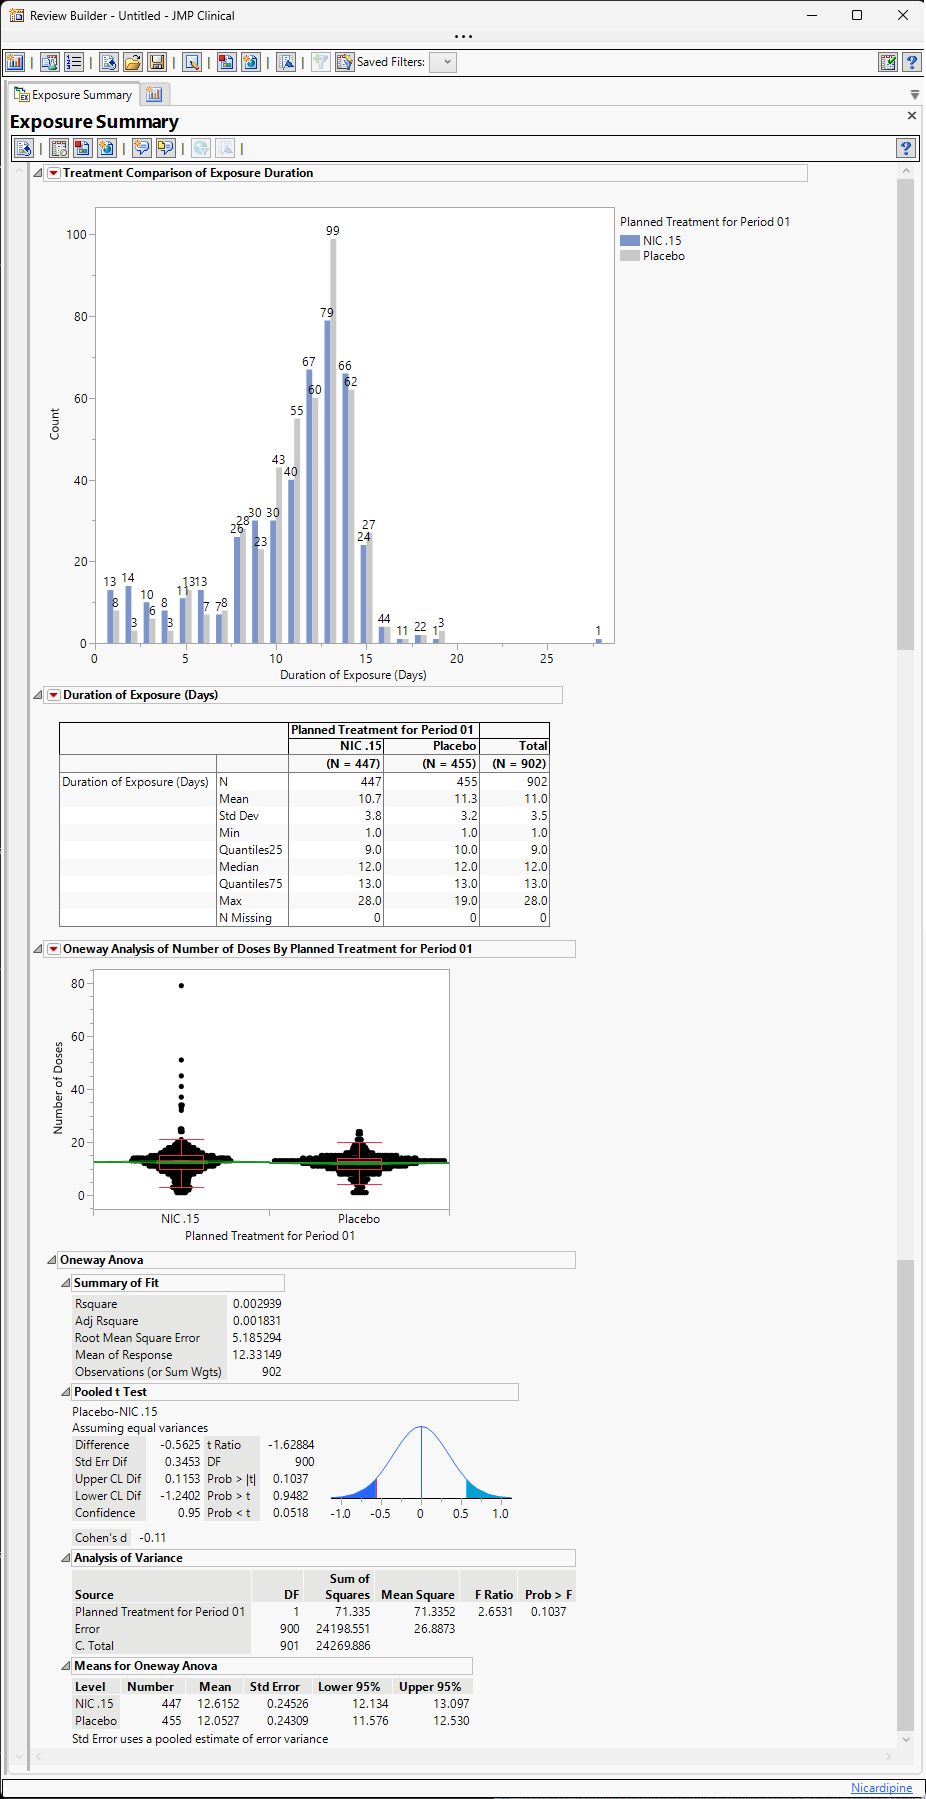Viewport: 926px width, 1799px height.
Task: Collapse the Treatment Comparison of Exposure Duration section
Action: pyautogui.click(x=38, y=173)
